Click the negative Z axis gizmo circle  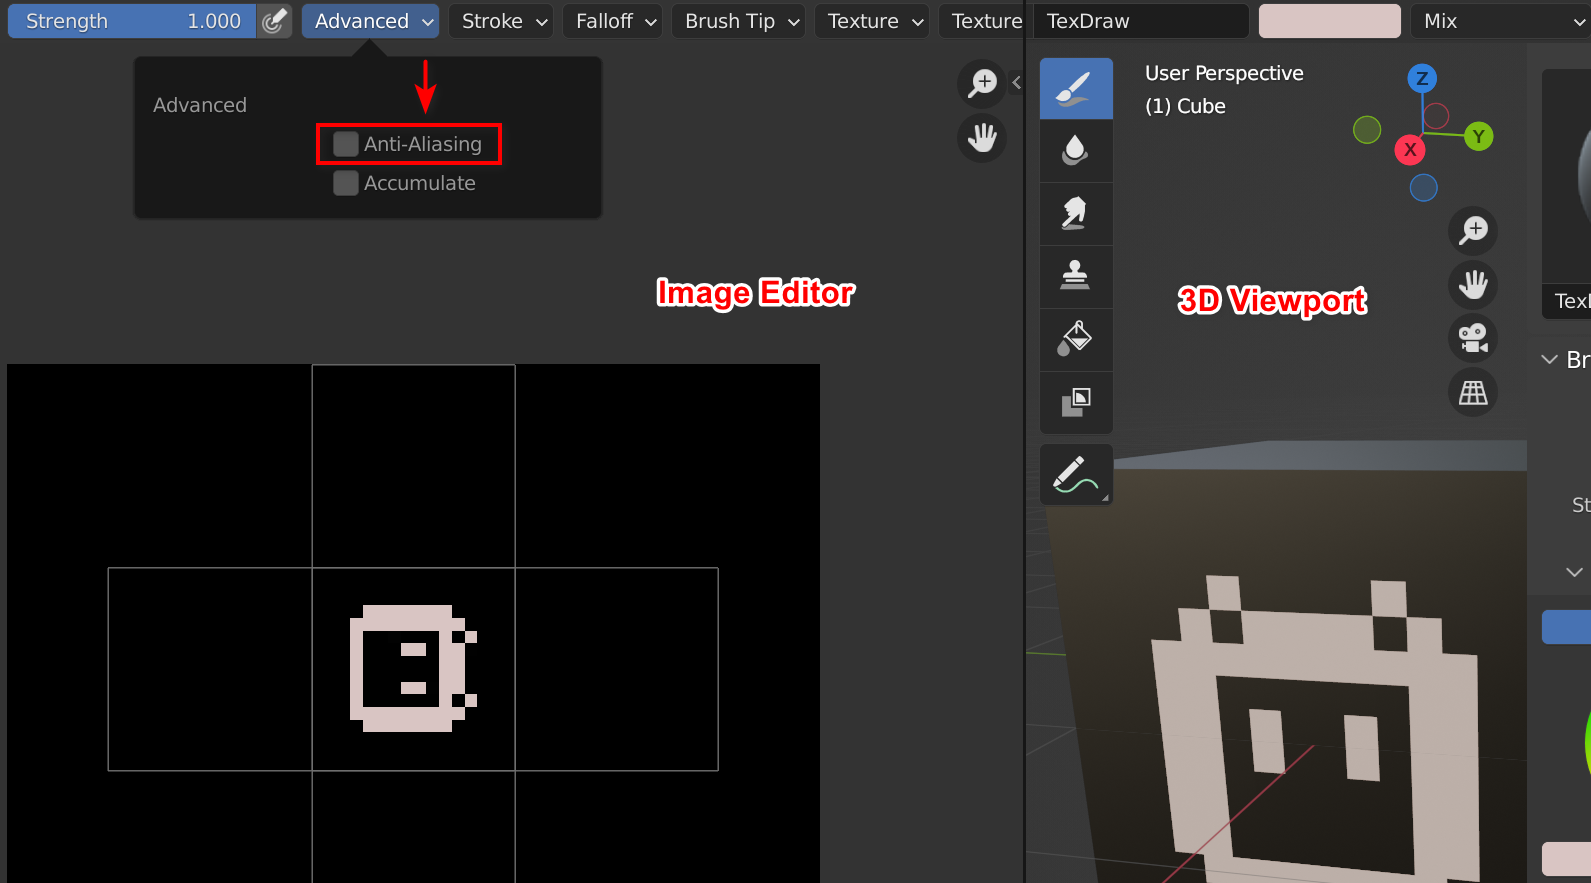[x=1423, y=187]
